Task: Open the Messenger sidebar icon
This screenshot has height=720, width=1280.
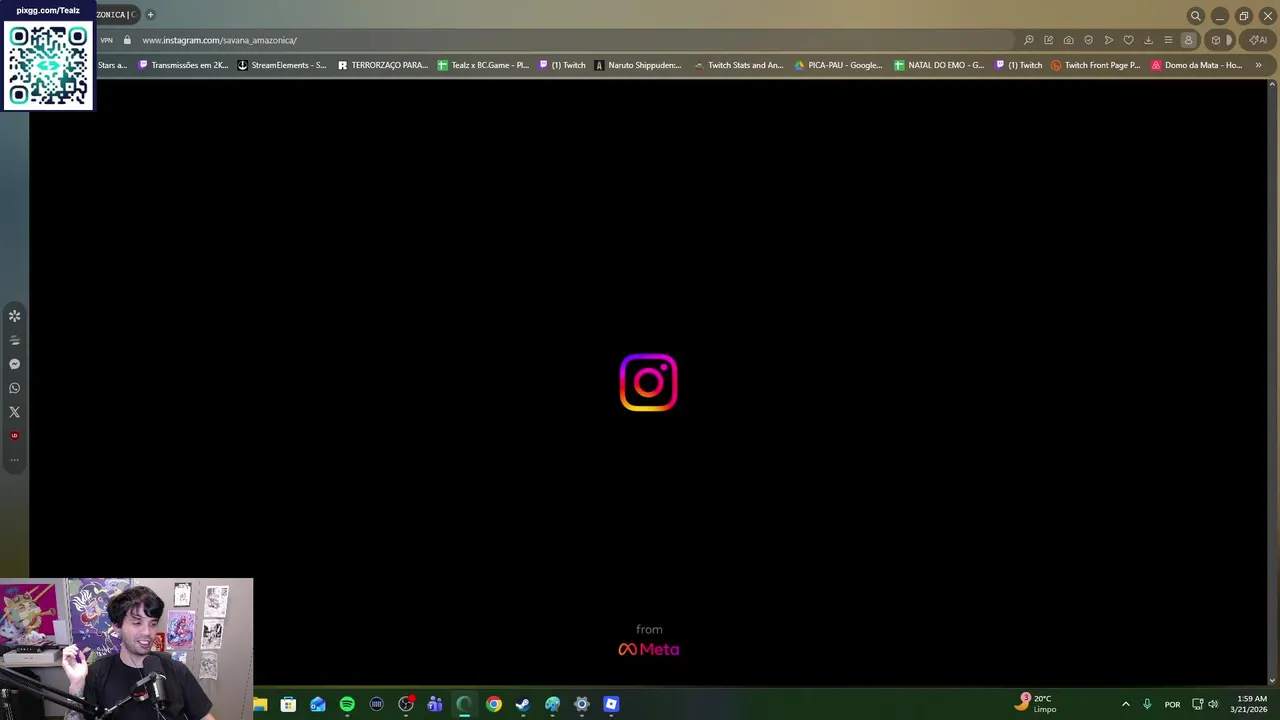Action: coord(14,364)
